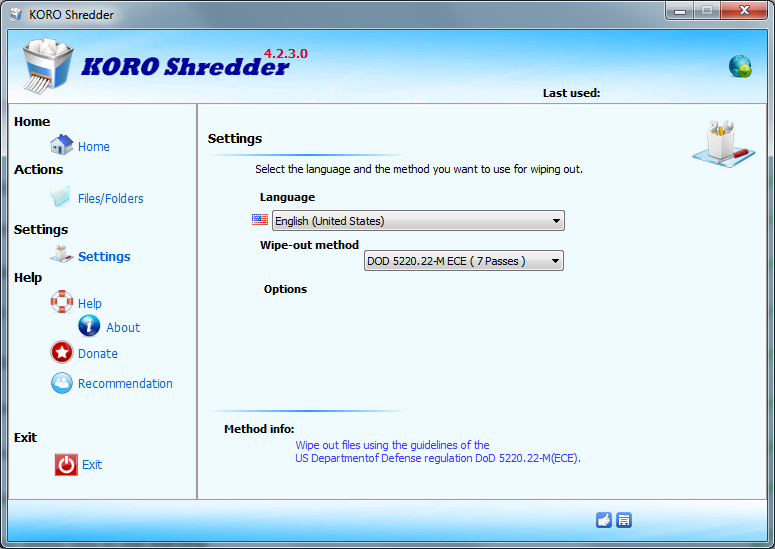The height and width of the screenshot is (549, 775).
Task: Click the KORO Shredder logo bin icon
Action: pyautogui.click(x=47, y=66)
